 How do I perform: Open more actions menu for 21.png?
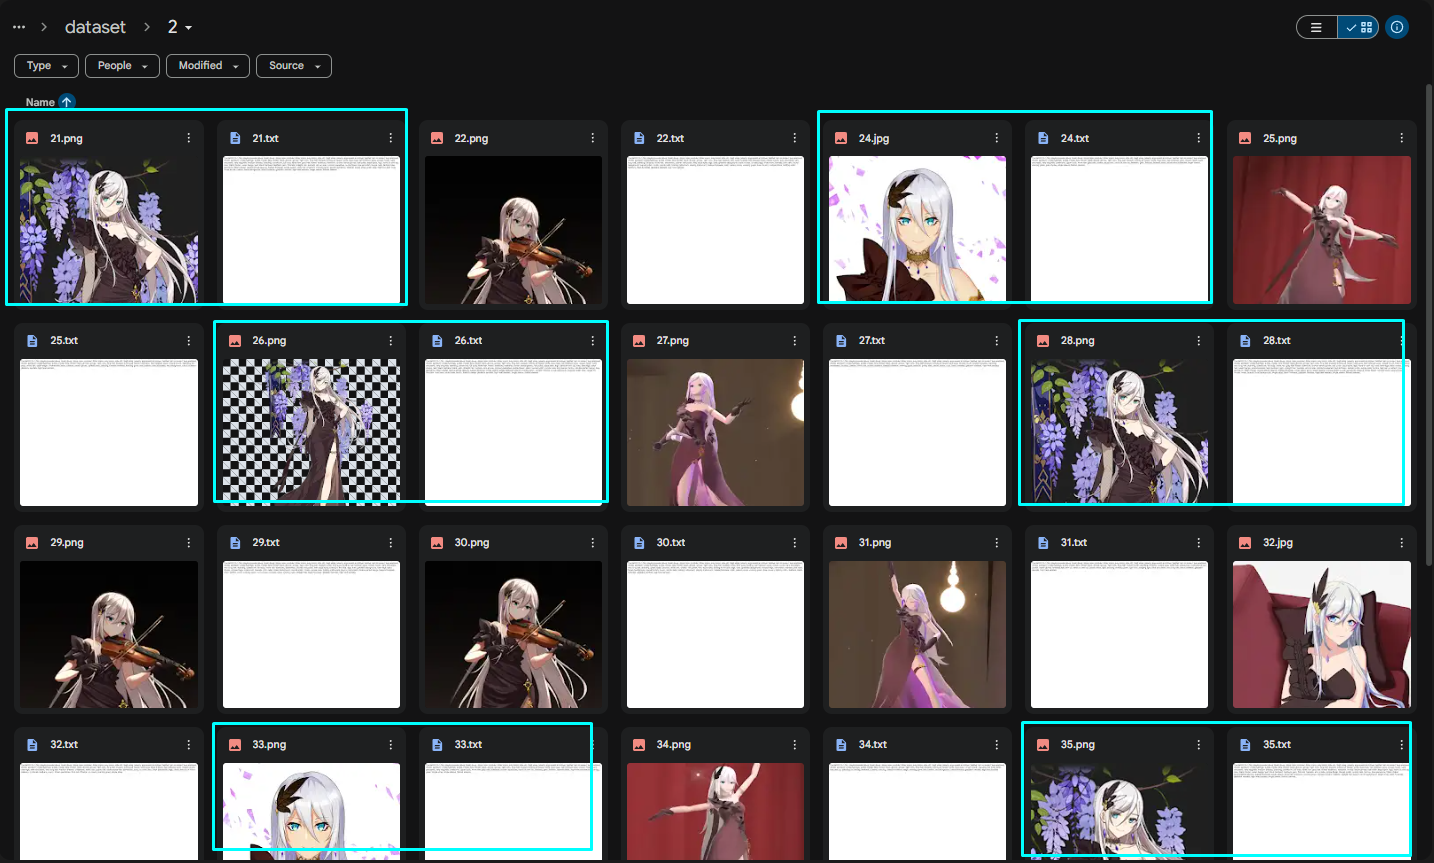[x=188, y=138]
